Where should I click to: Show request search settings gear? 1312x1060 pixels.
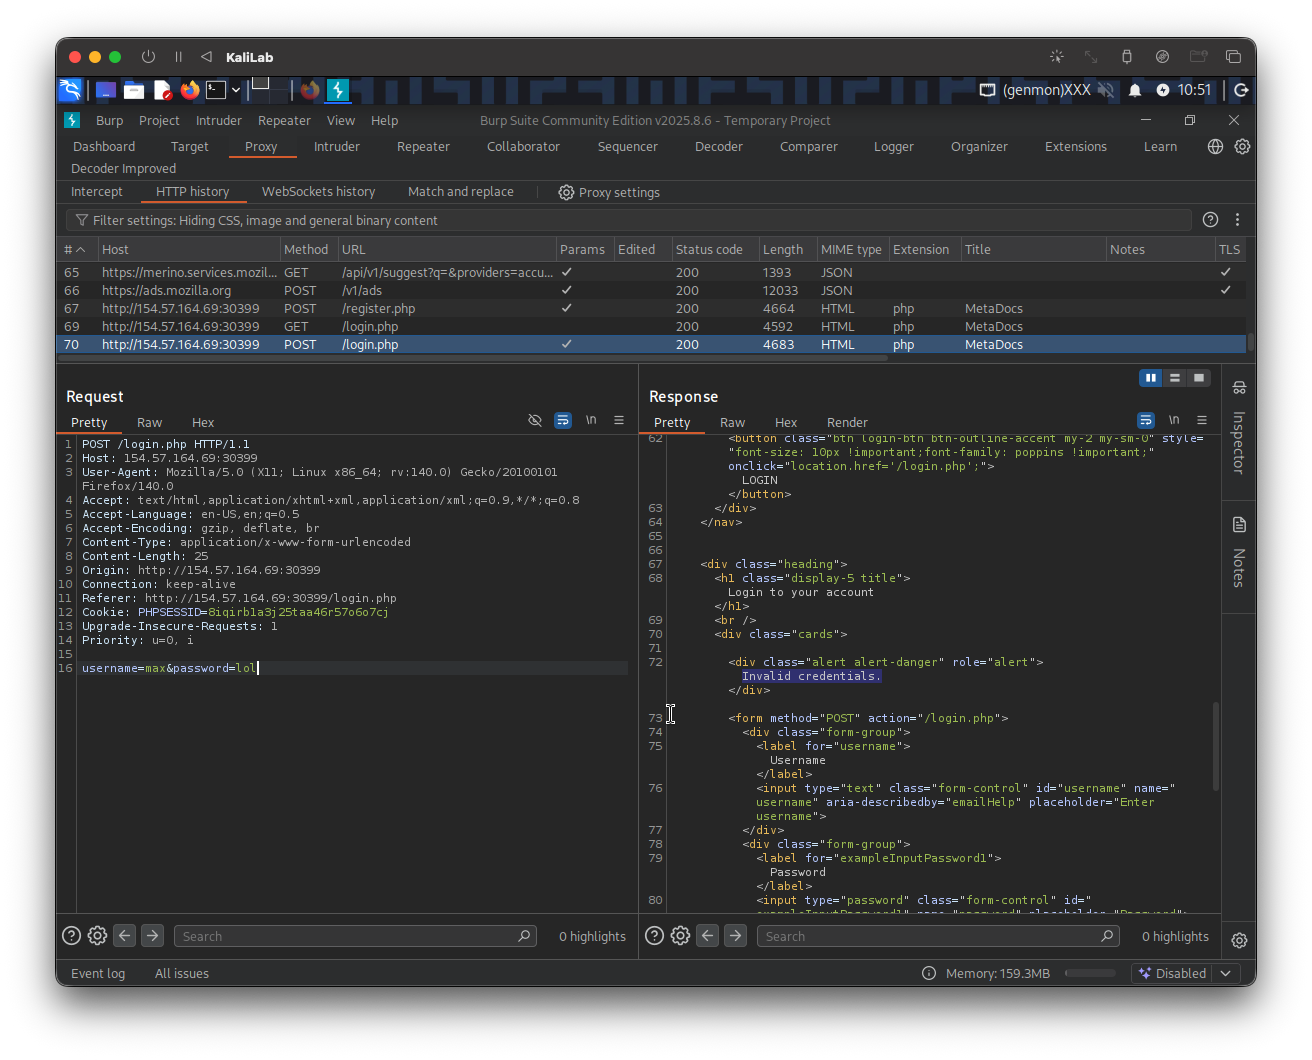pos(97,936)
